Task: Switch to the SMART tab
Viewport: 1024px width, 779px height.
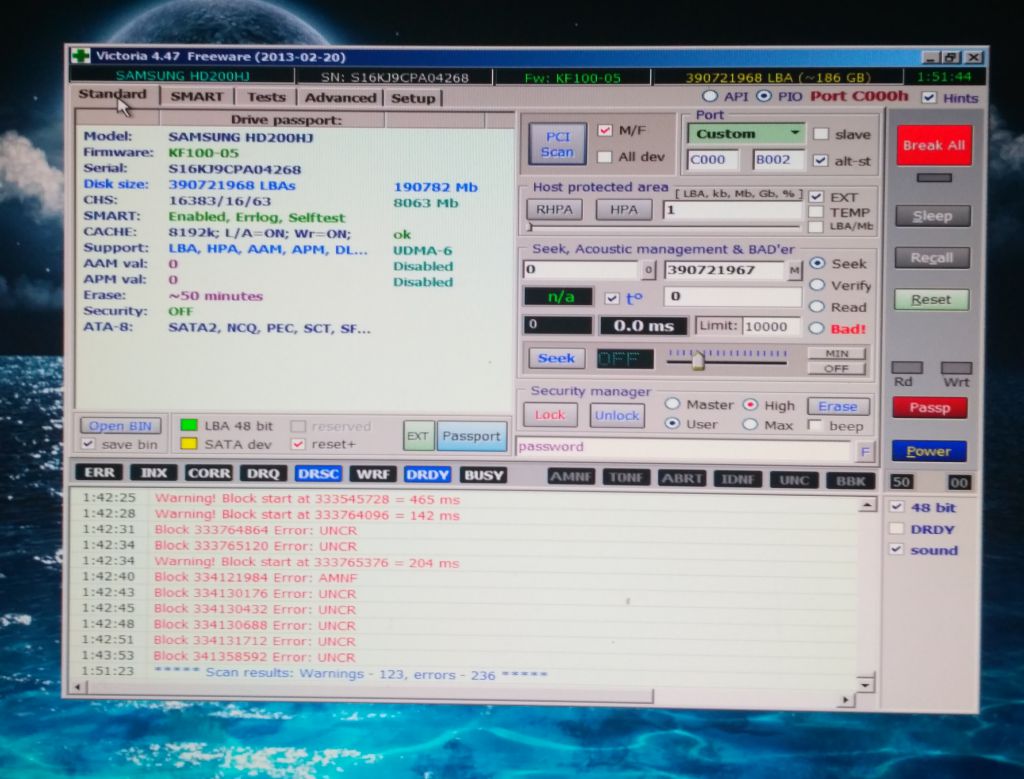Action: [x=197, y=97]
